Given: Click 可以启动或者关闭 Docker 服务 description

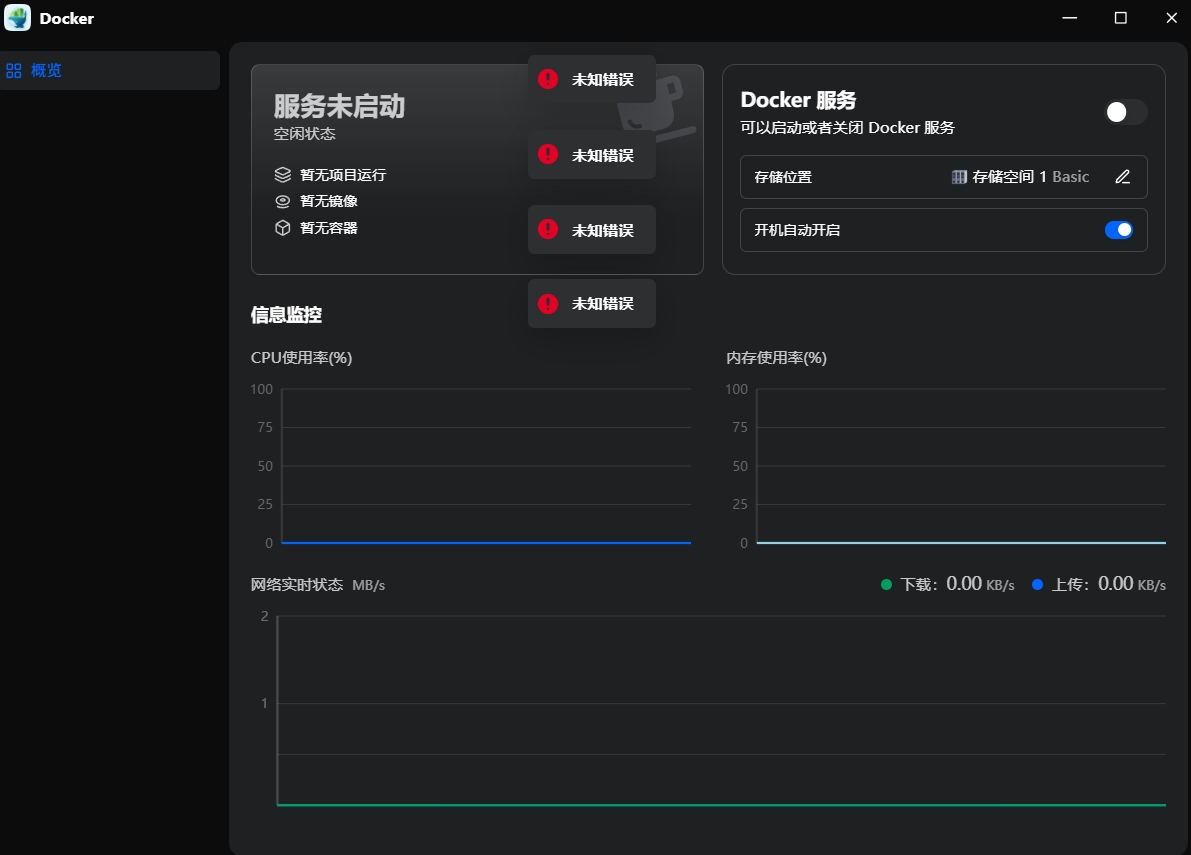Looking at the screenshot, I should pyautogui.click(x=848, y=128).
